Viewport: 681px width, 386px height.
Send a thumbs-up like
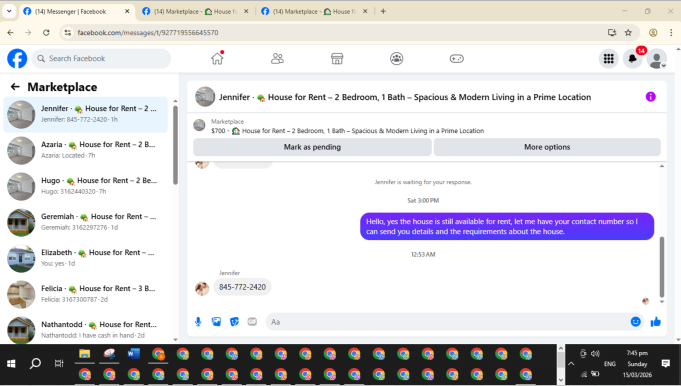(x=655, y=322)
